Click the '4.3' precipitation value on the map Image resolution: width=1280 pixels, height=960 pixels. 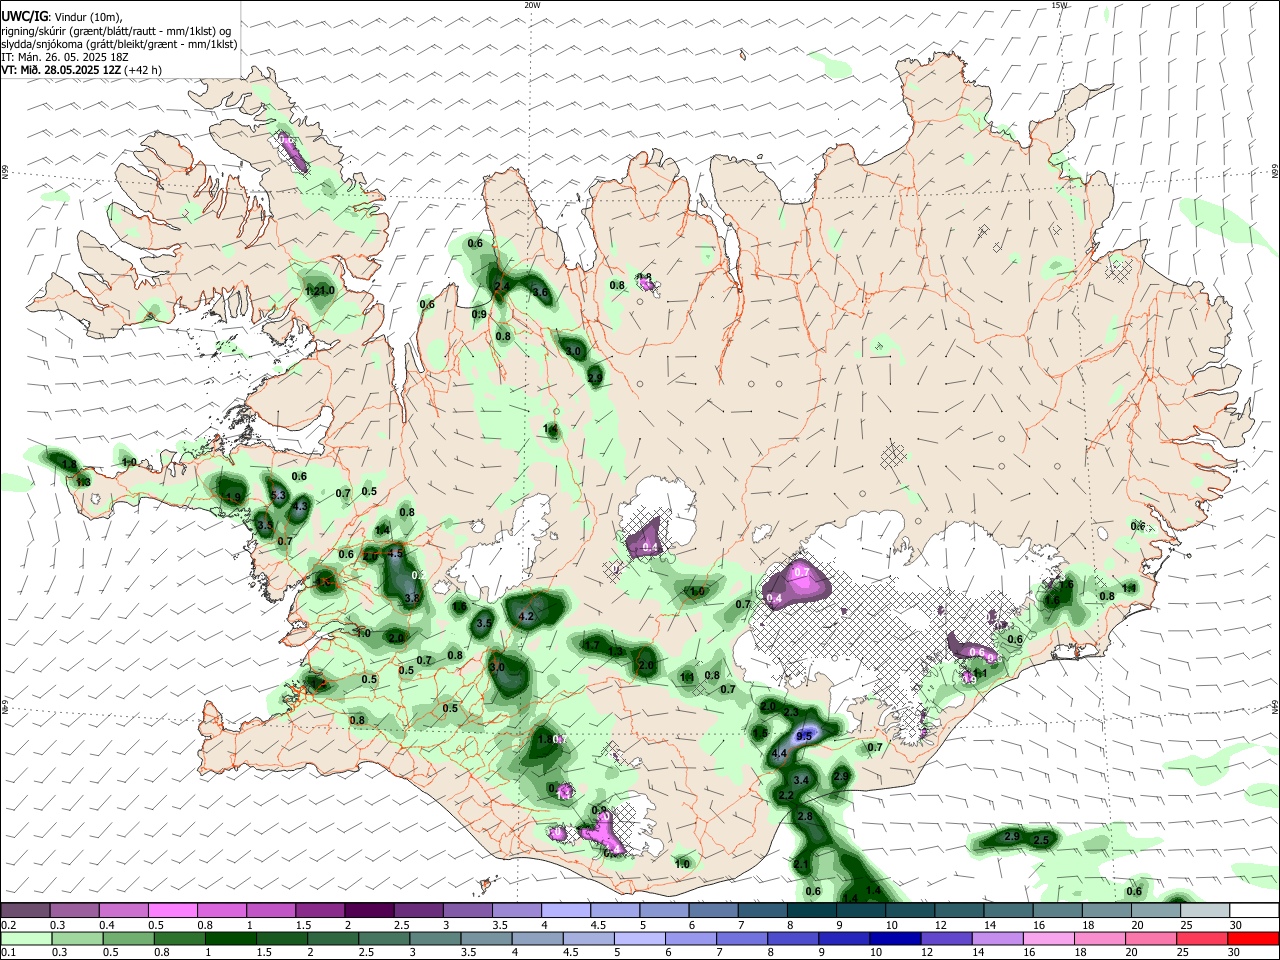click(300, 507)
